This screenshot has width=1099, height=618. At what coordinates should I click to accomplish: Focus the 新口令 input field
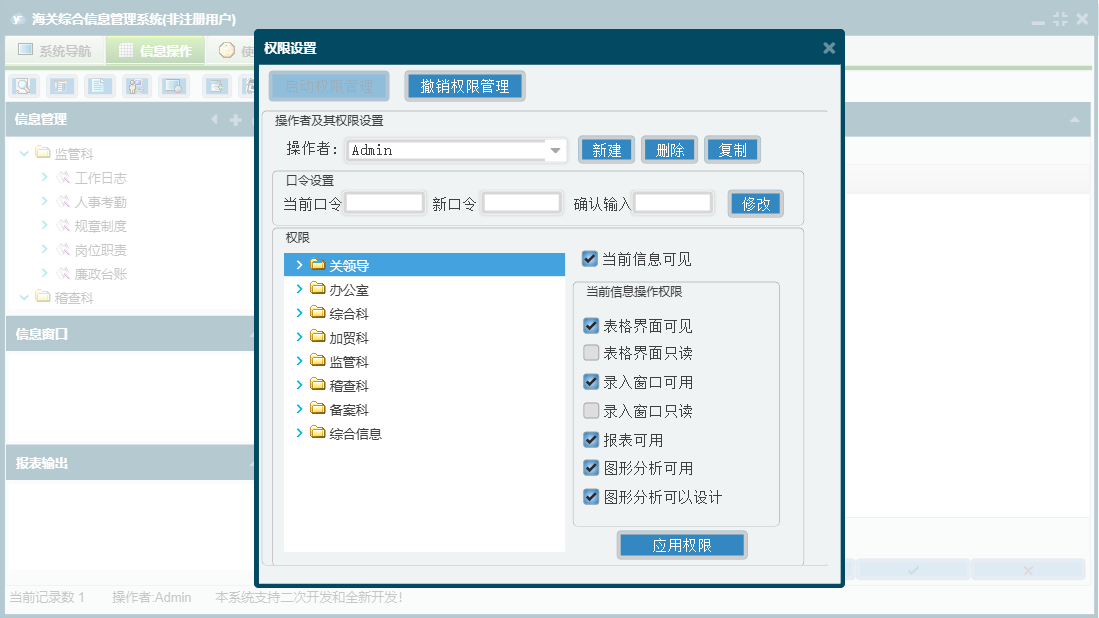[x=522, y=203]
